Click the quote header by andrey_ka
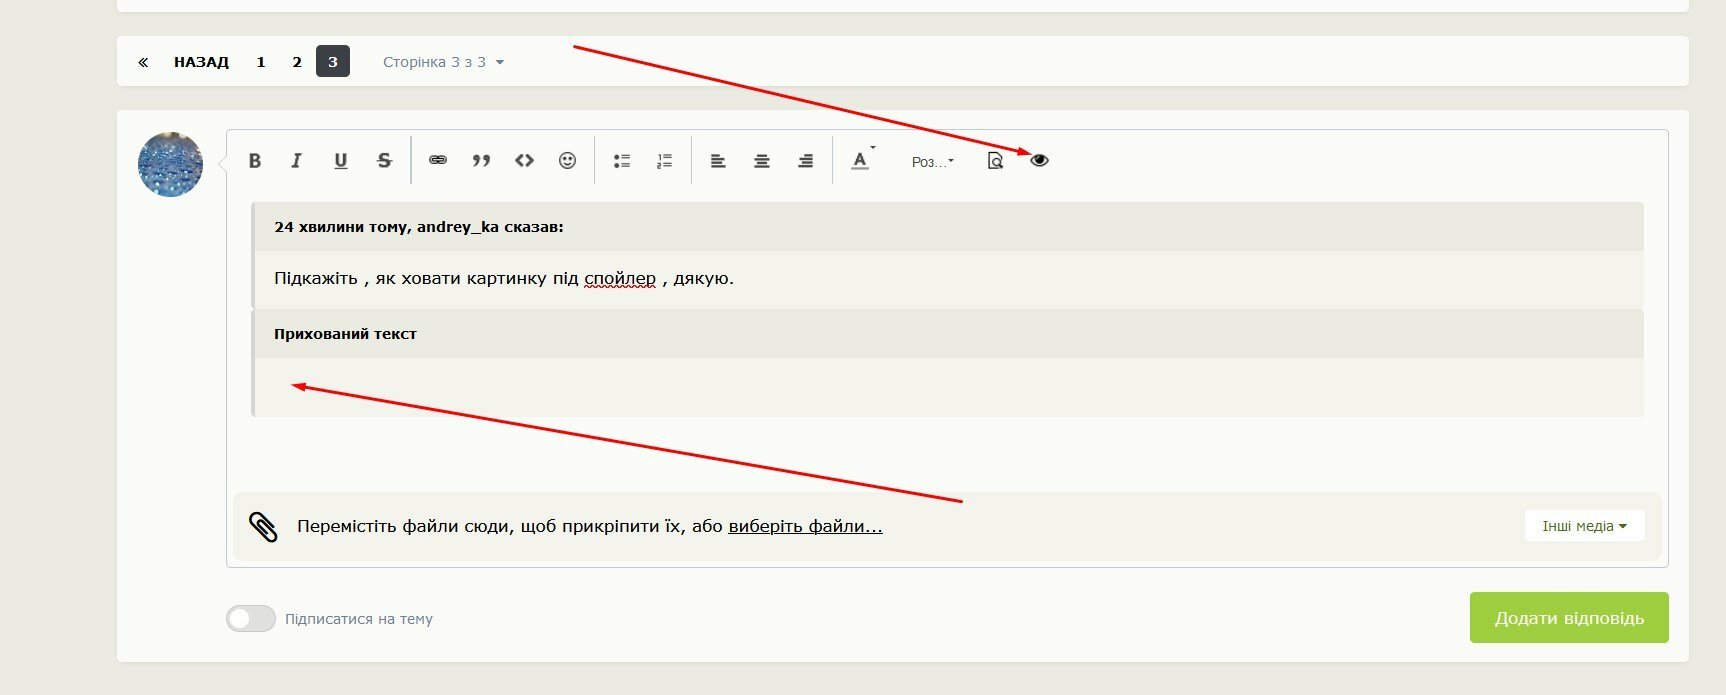 coord(949,227)
